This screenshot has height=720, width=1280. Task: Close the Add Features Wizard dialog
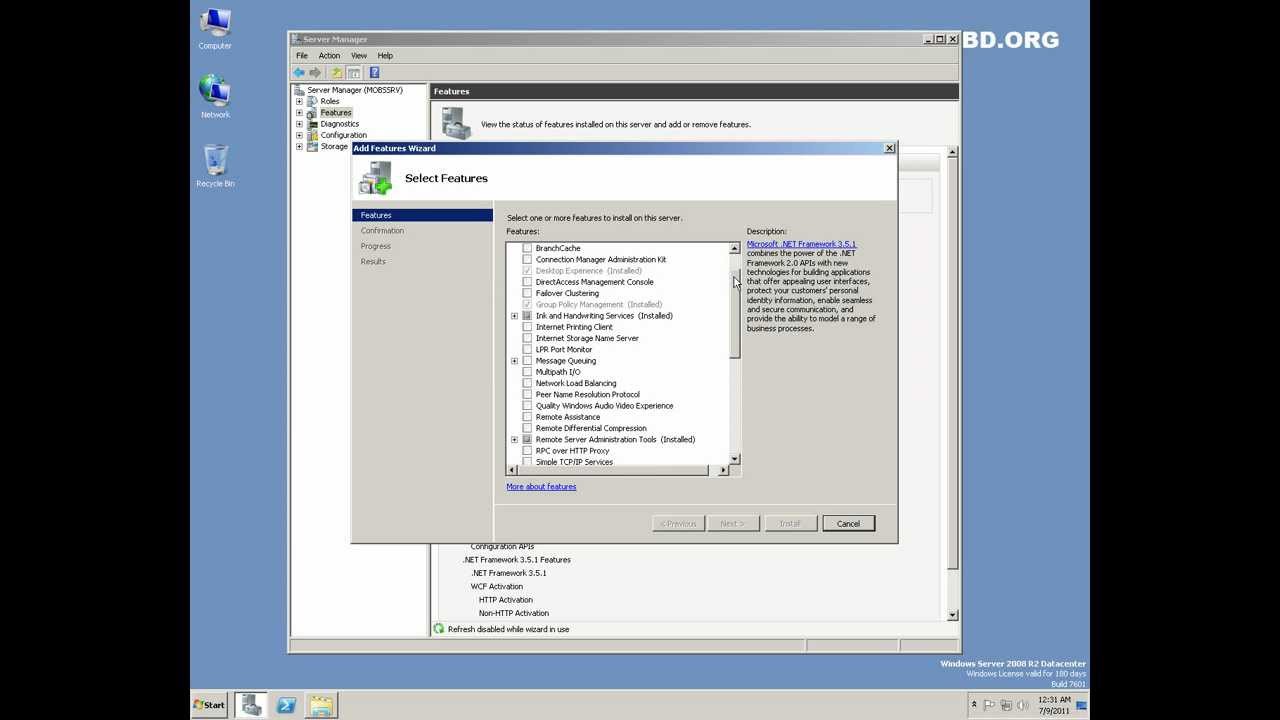click(889, 148)
